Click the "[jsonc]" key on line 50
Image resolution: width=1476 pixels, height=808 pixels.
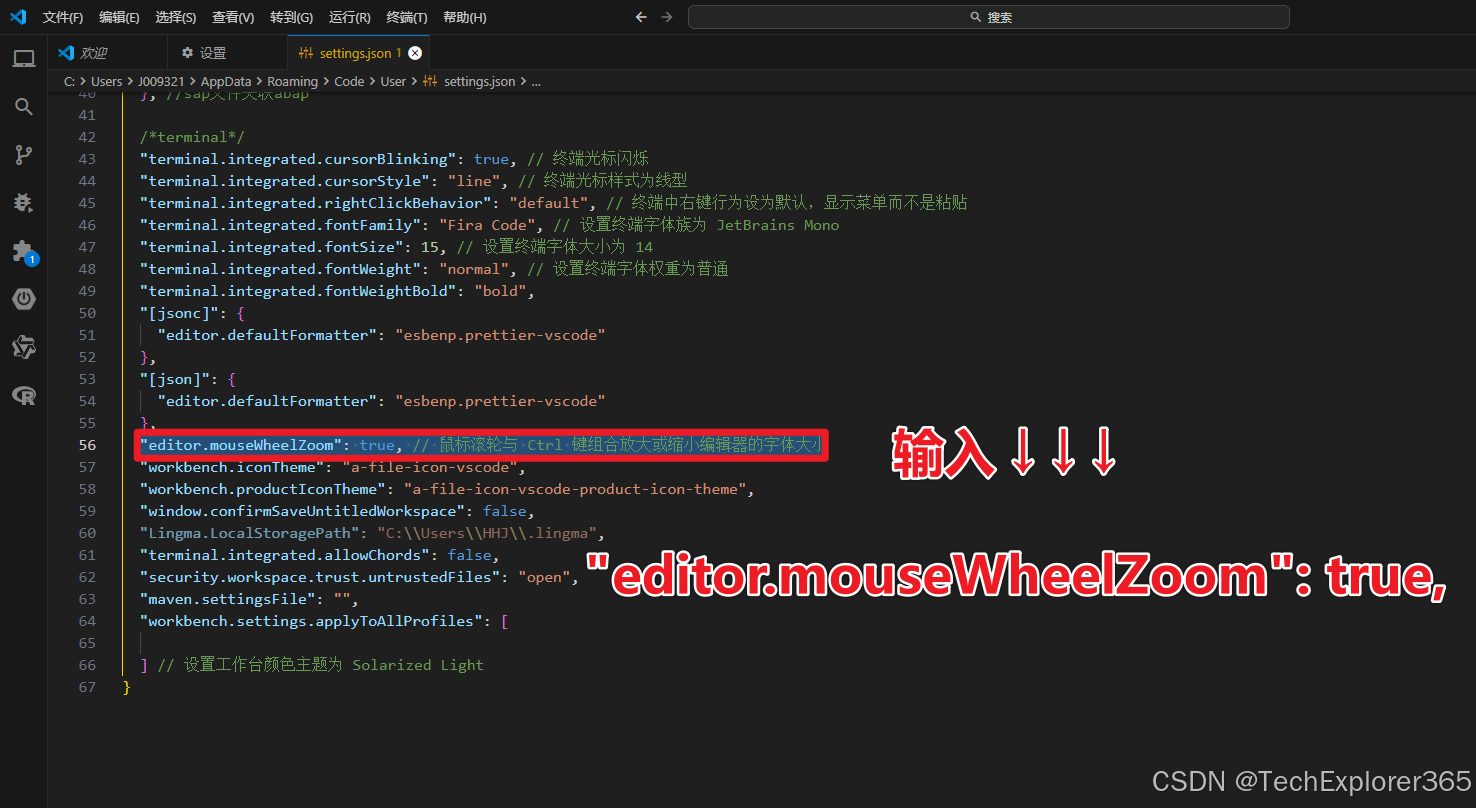click(180, 313)
